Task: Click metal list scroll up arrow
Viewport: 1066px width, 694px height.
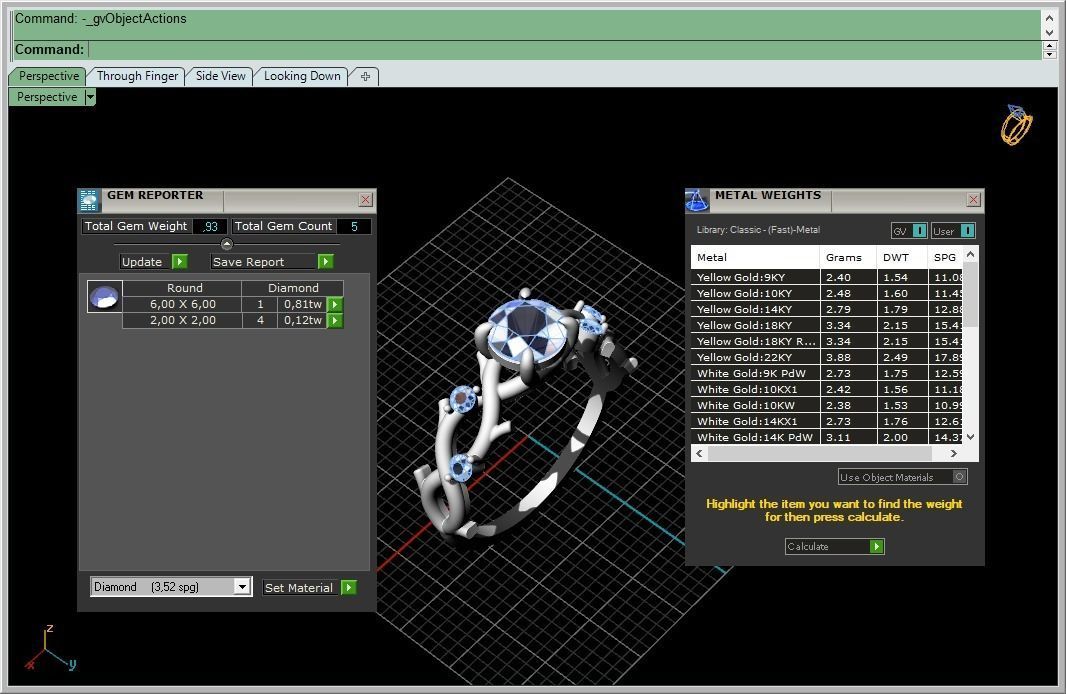Action: pyautogui.click(x=971, y=254)
